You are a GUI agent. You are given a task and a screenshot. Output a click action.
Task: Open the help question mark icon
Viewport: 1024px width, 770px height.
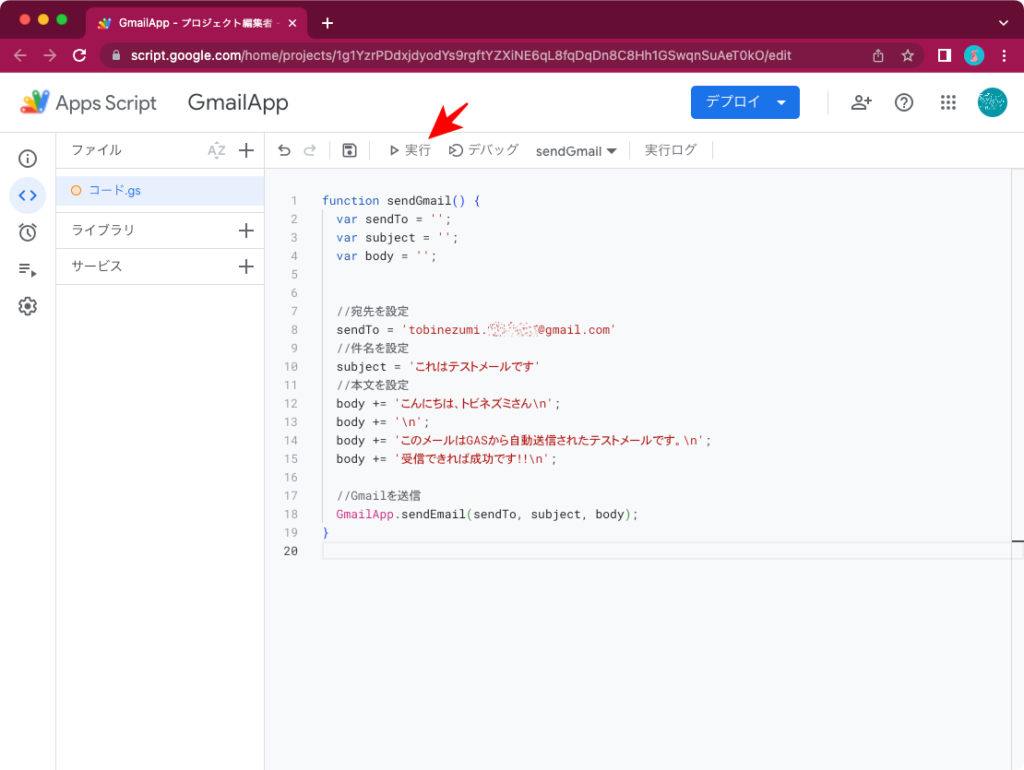[904, 103]
